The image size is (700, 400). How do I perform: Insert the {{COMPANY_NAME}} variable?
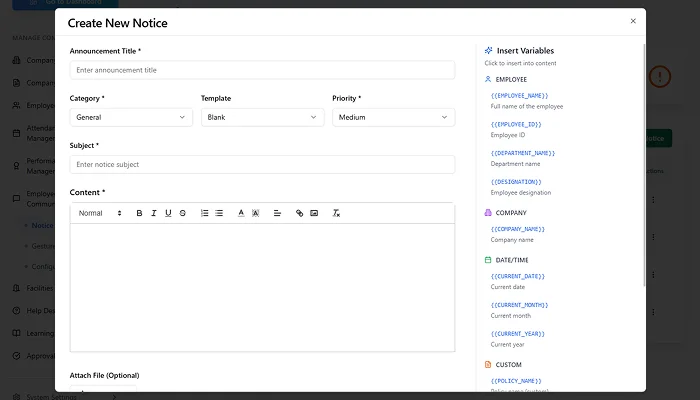click(x=518, y=229)
